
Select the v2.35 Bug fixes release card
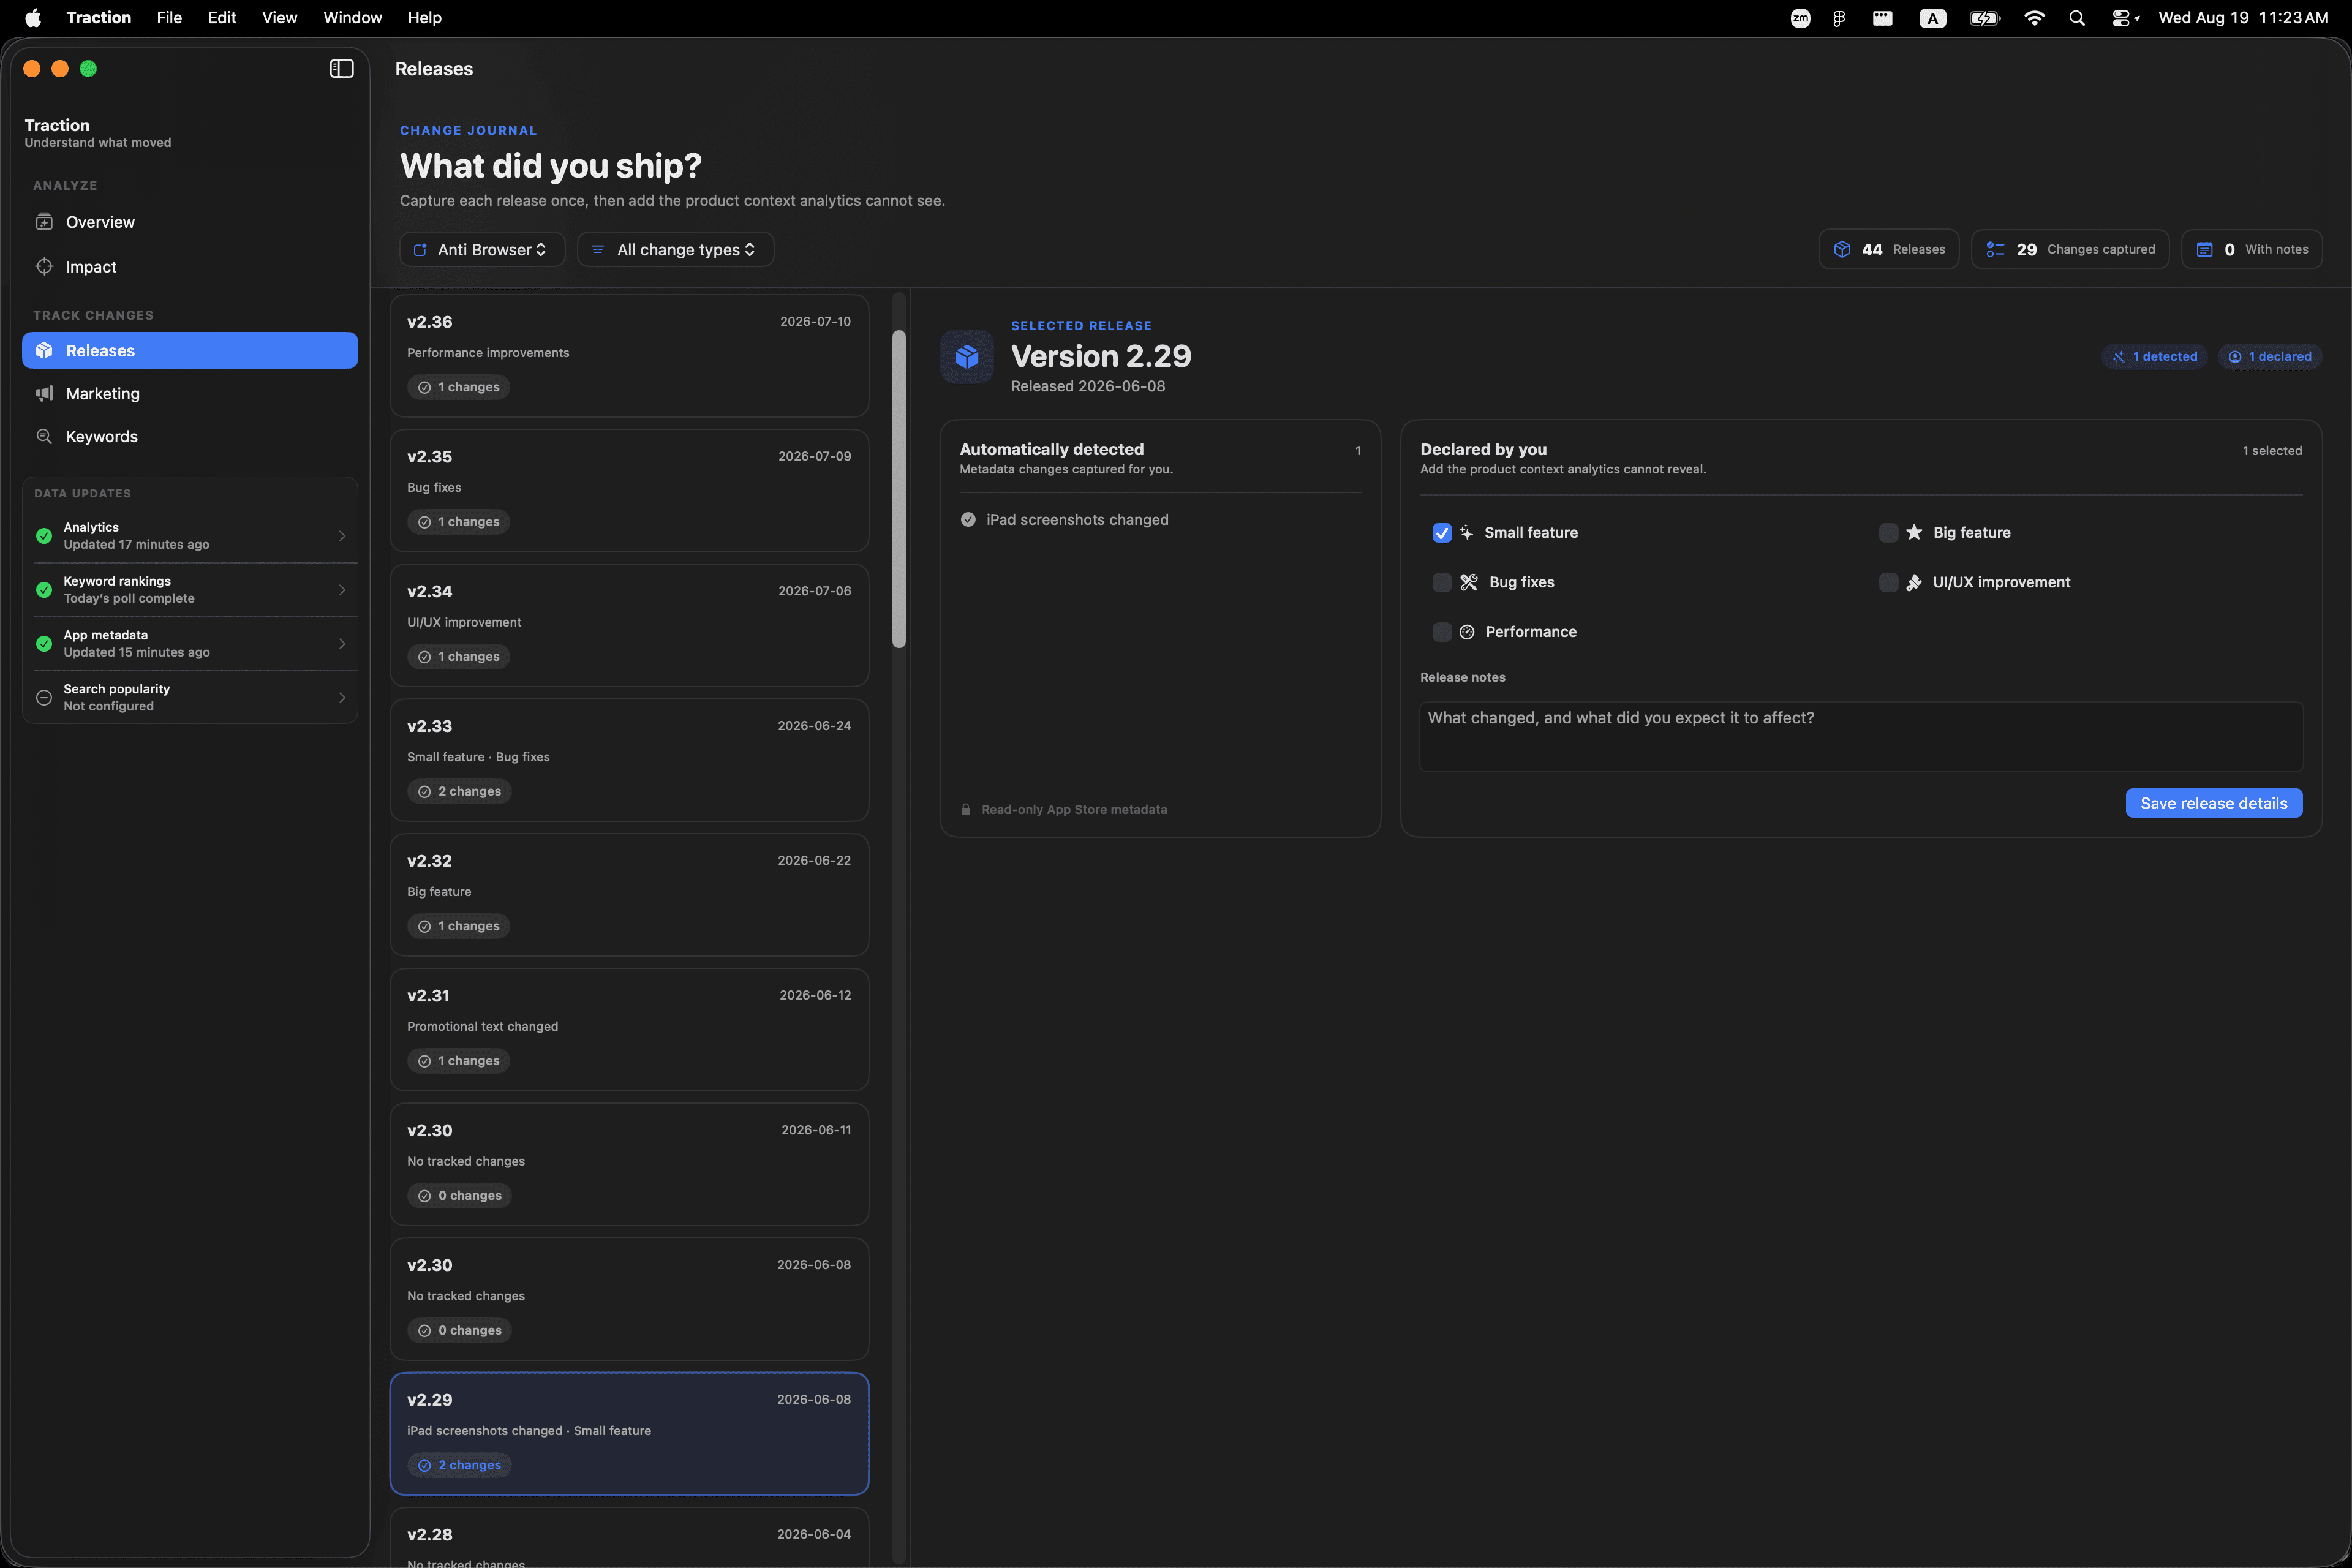point(629,490)
